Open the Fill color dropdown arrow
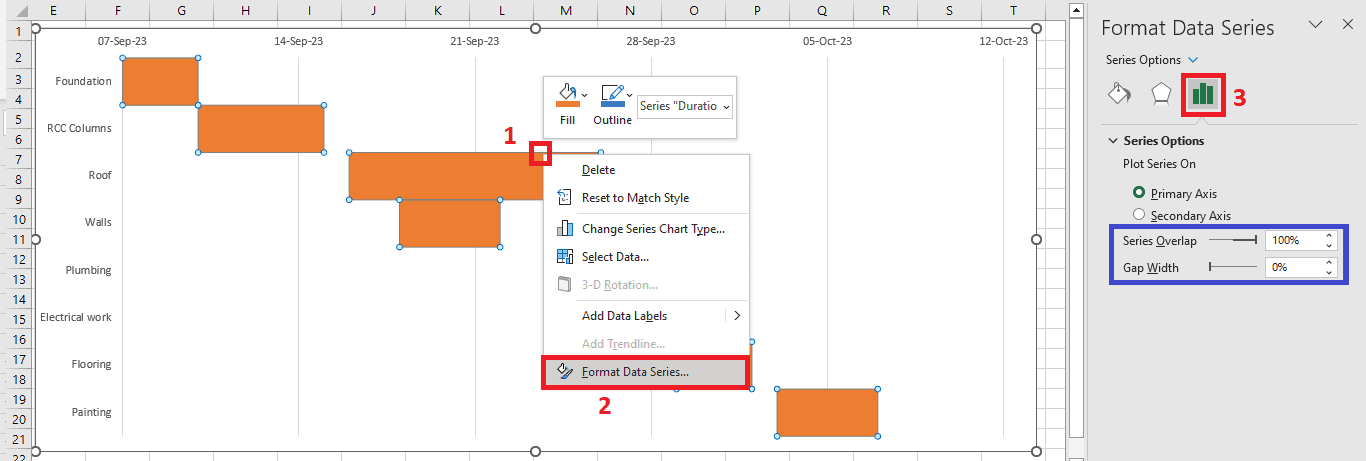1366x461 pixels. 585,95
